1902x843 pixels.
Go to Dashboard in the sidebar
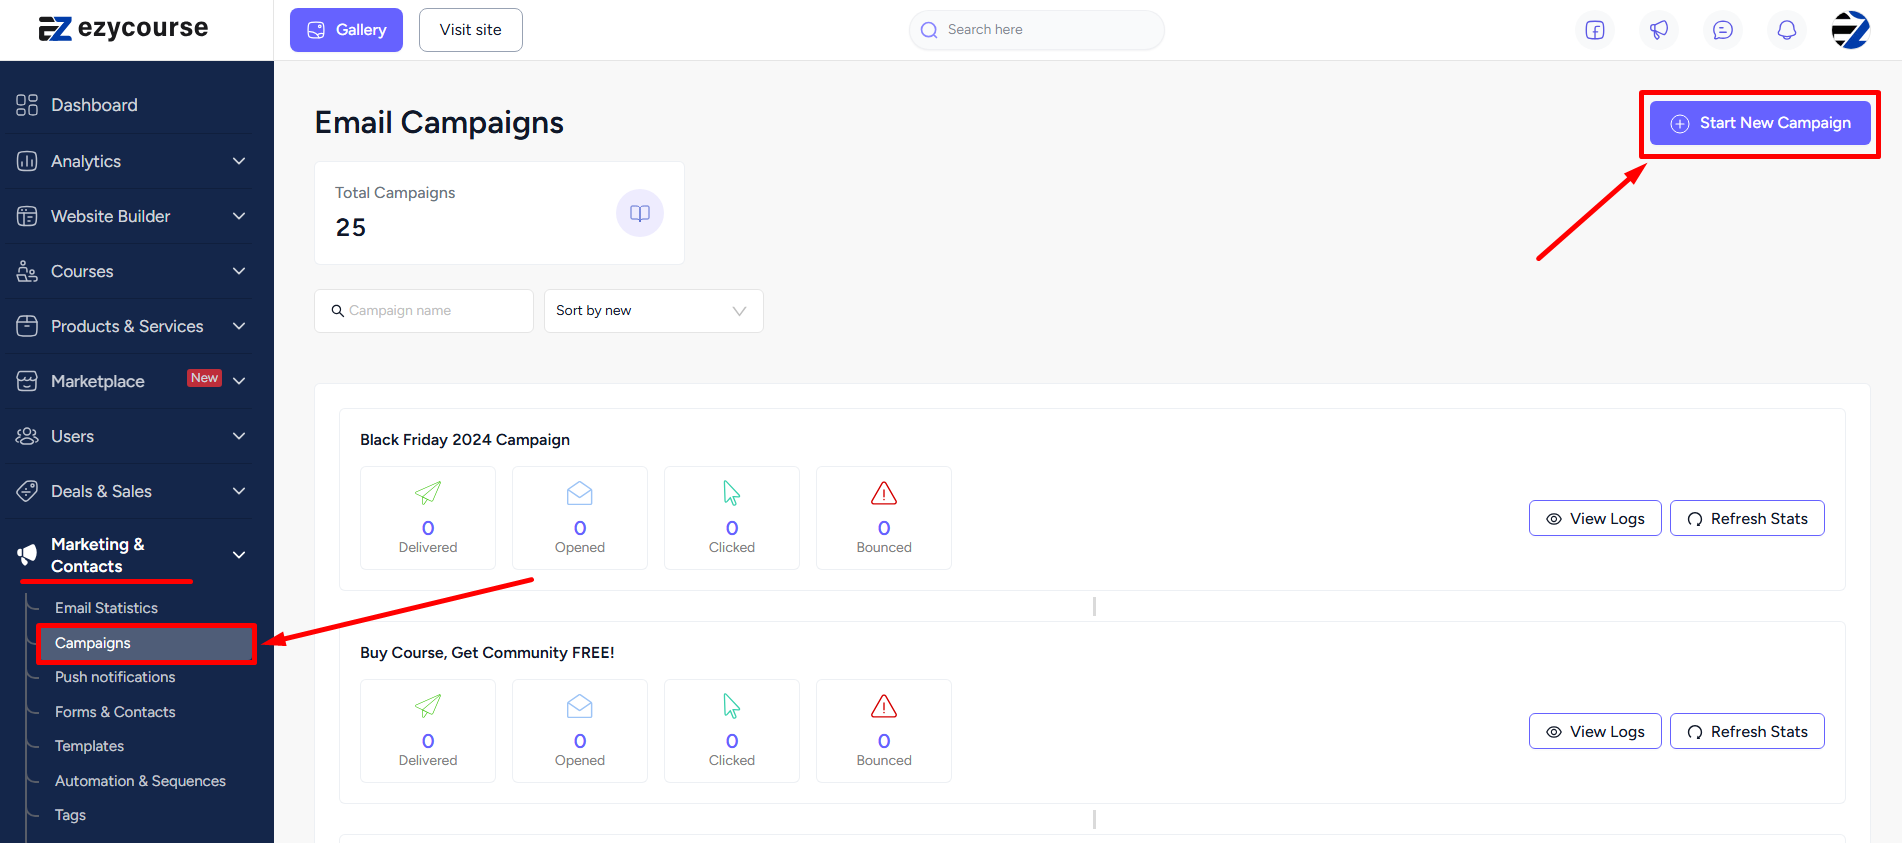click(x=94, y=105)
